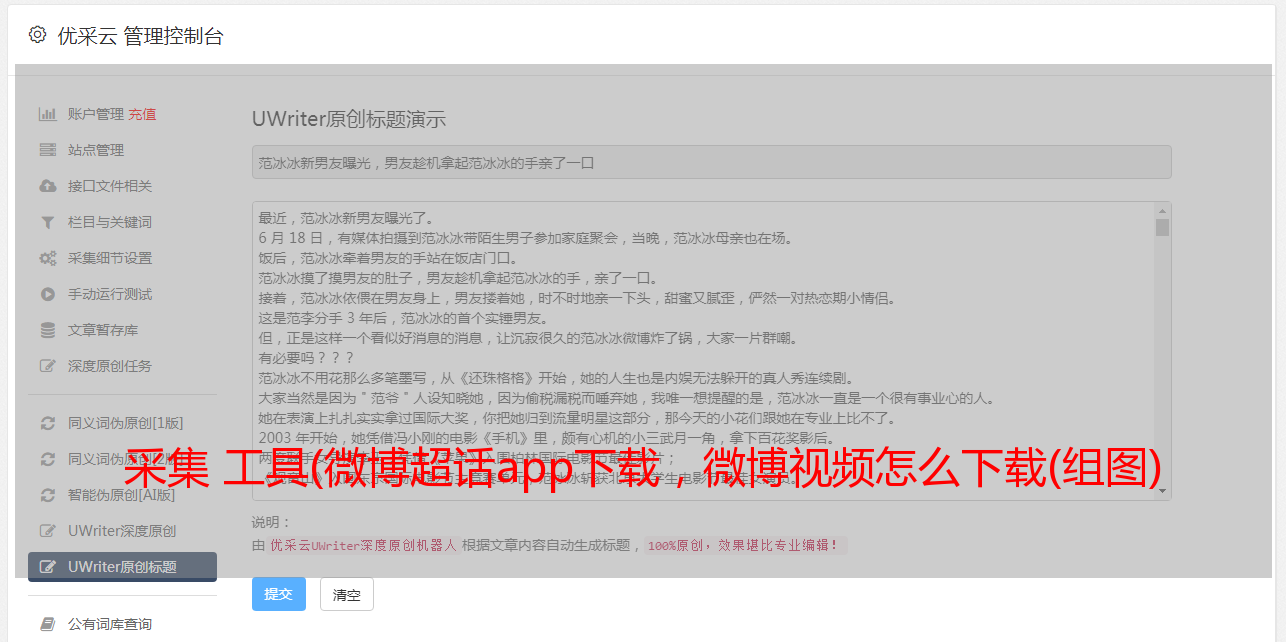Viewport: 1286px width, 642px height.
Task: Click the filter icon for 栏目与关键词
Action: [x=47, y=222]
